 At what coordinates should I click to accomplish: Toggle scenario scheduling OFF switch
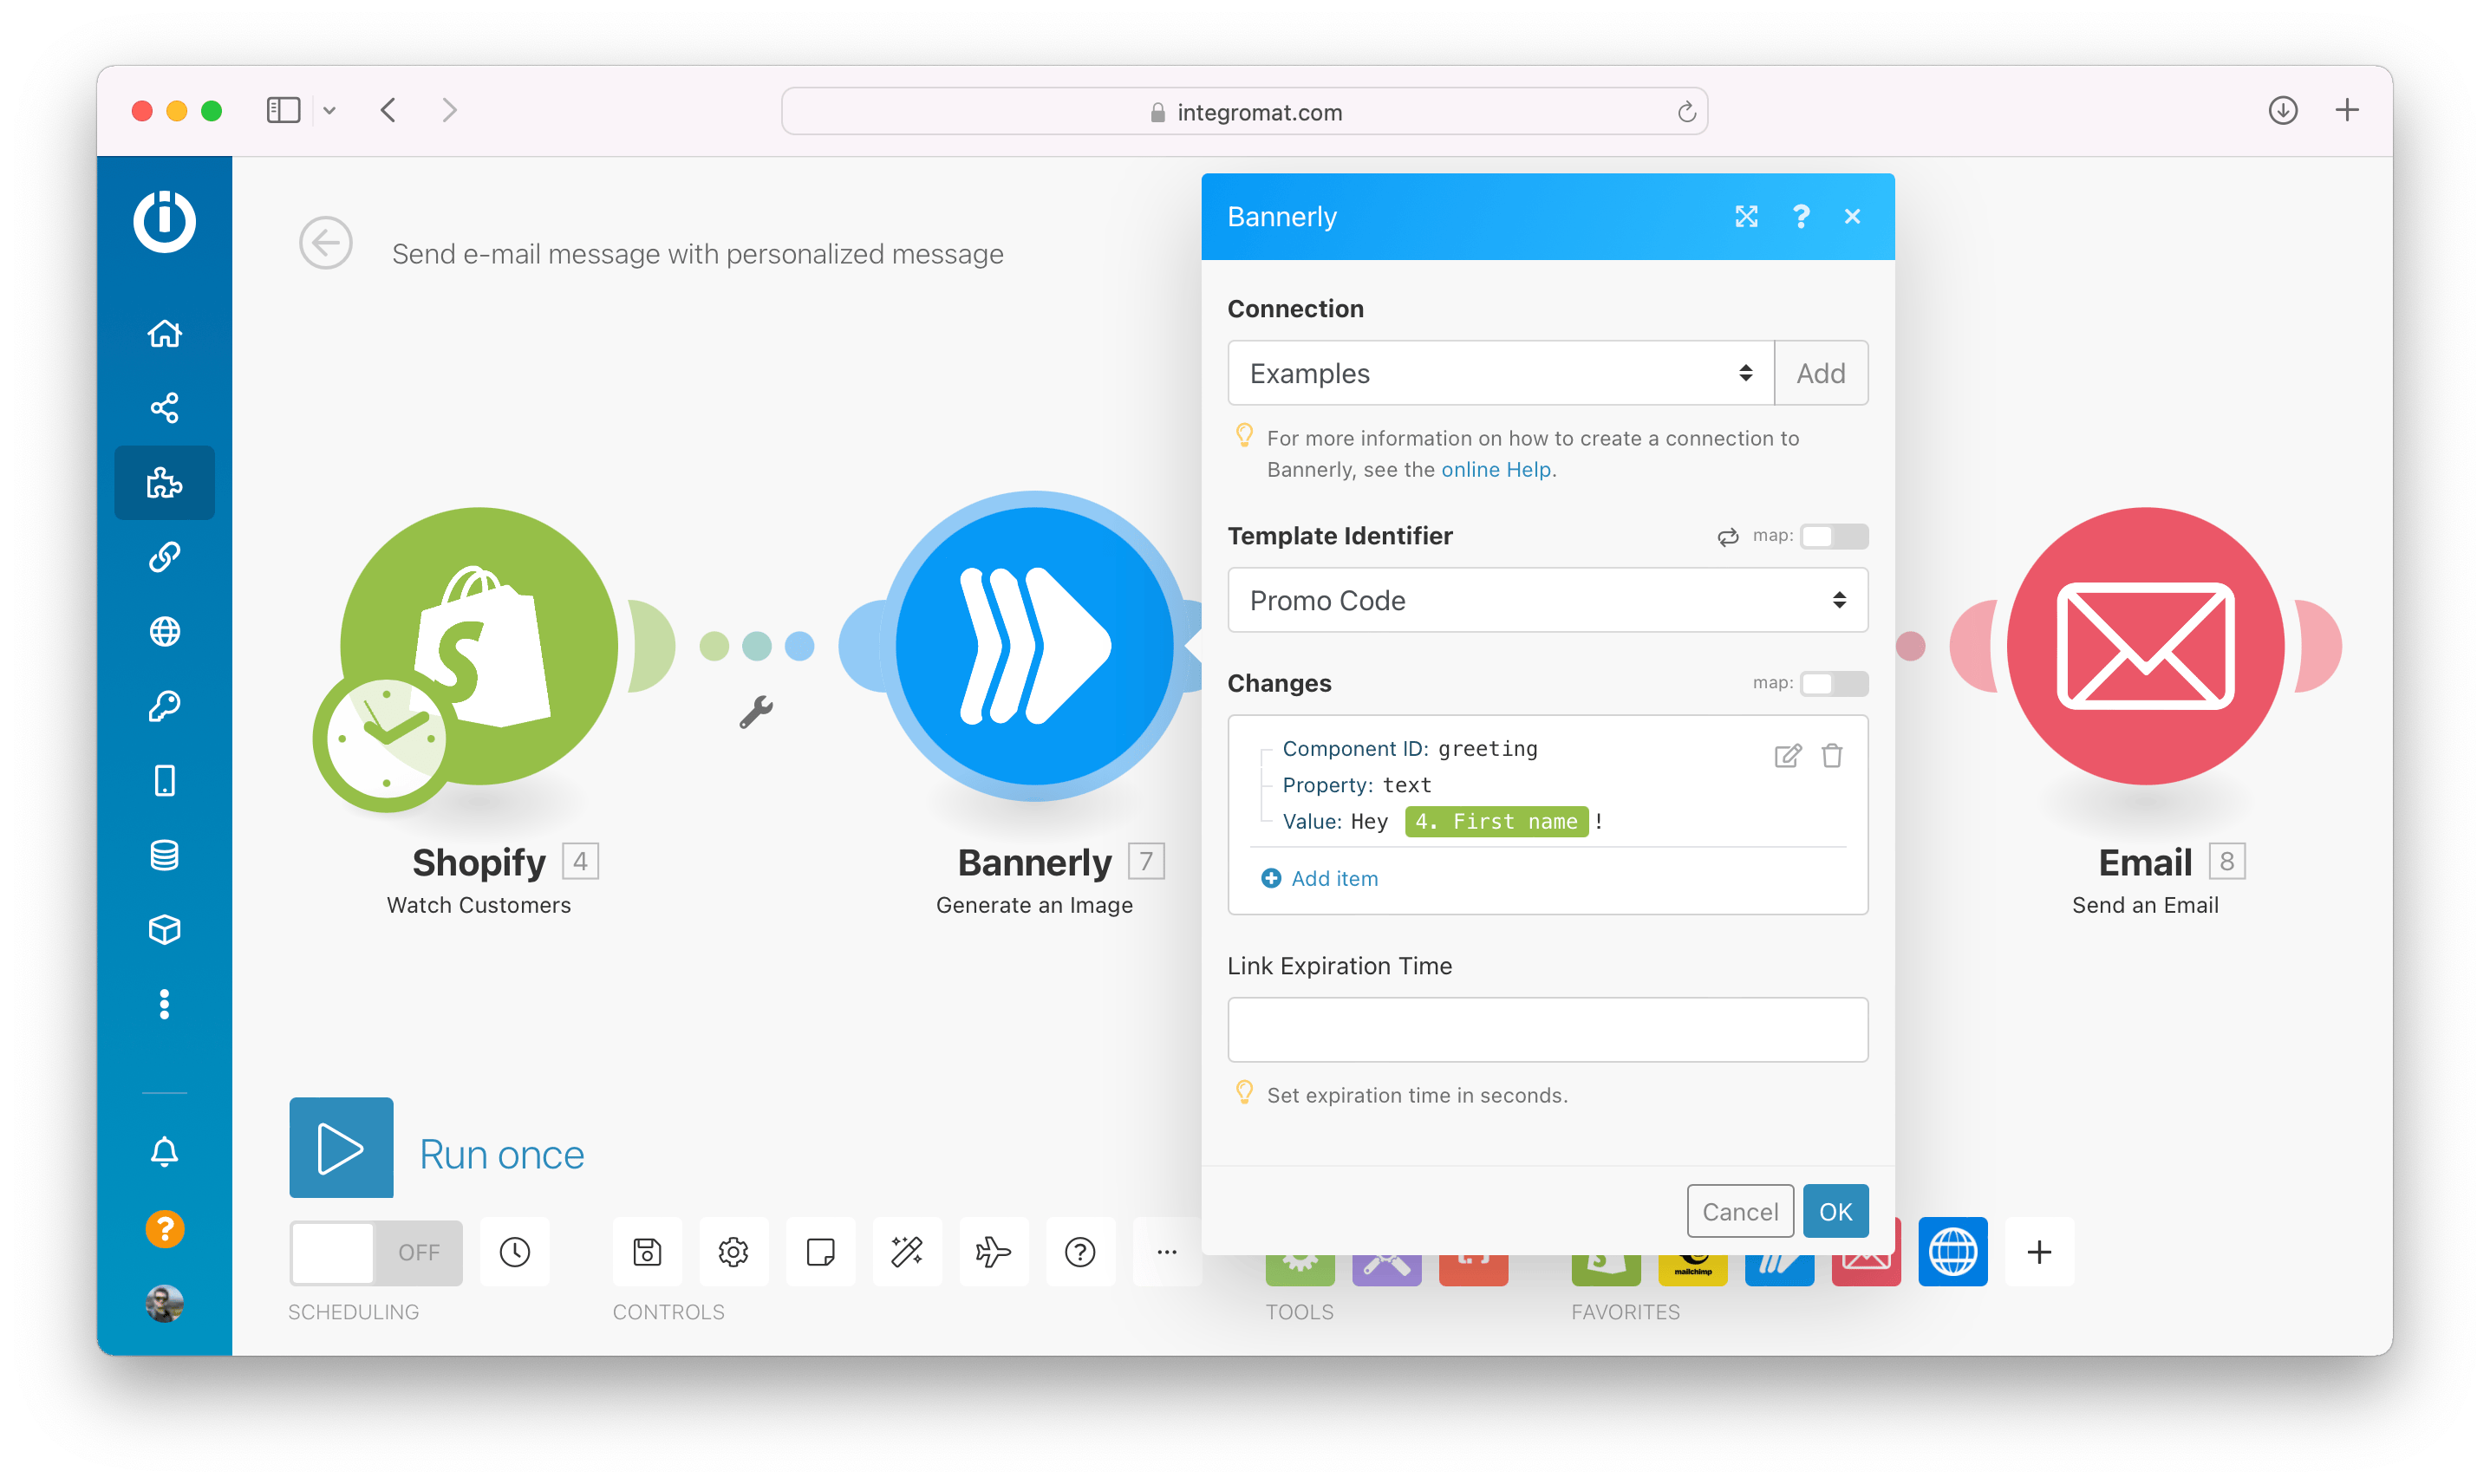point(376,1252)
